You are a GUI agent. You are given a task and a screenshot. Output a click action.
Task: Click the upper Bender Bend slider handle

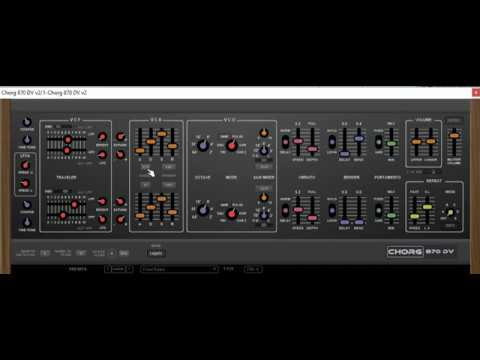pyautogui.click(x=359, y=138)
